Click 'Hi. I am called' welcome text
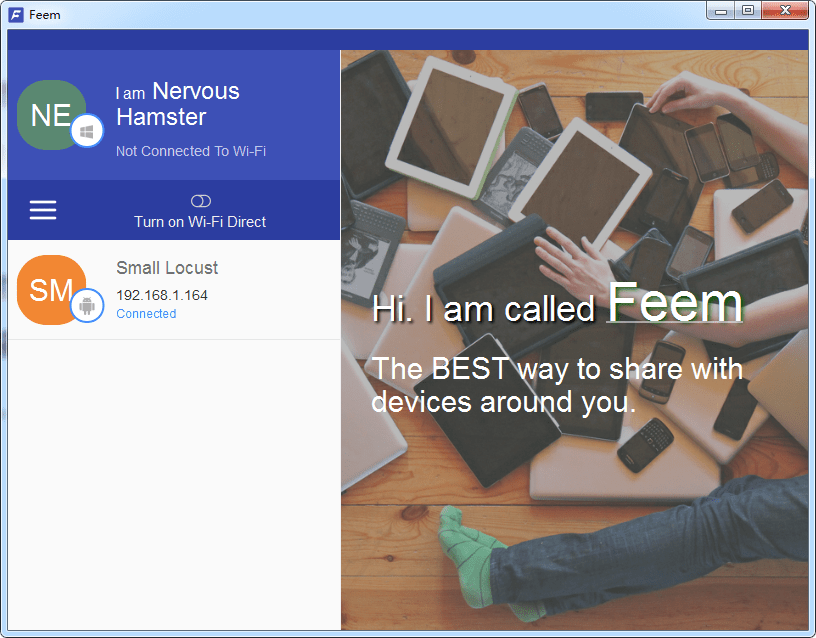The height and width of the screenshot is (638, 816). [x=483, y=309]
